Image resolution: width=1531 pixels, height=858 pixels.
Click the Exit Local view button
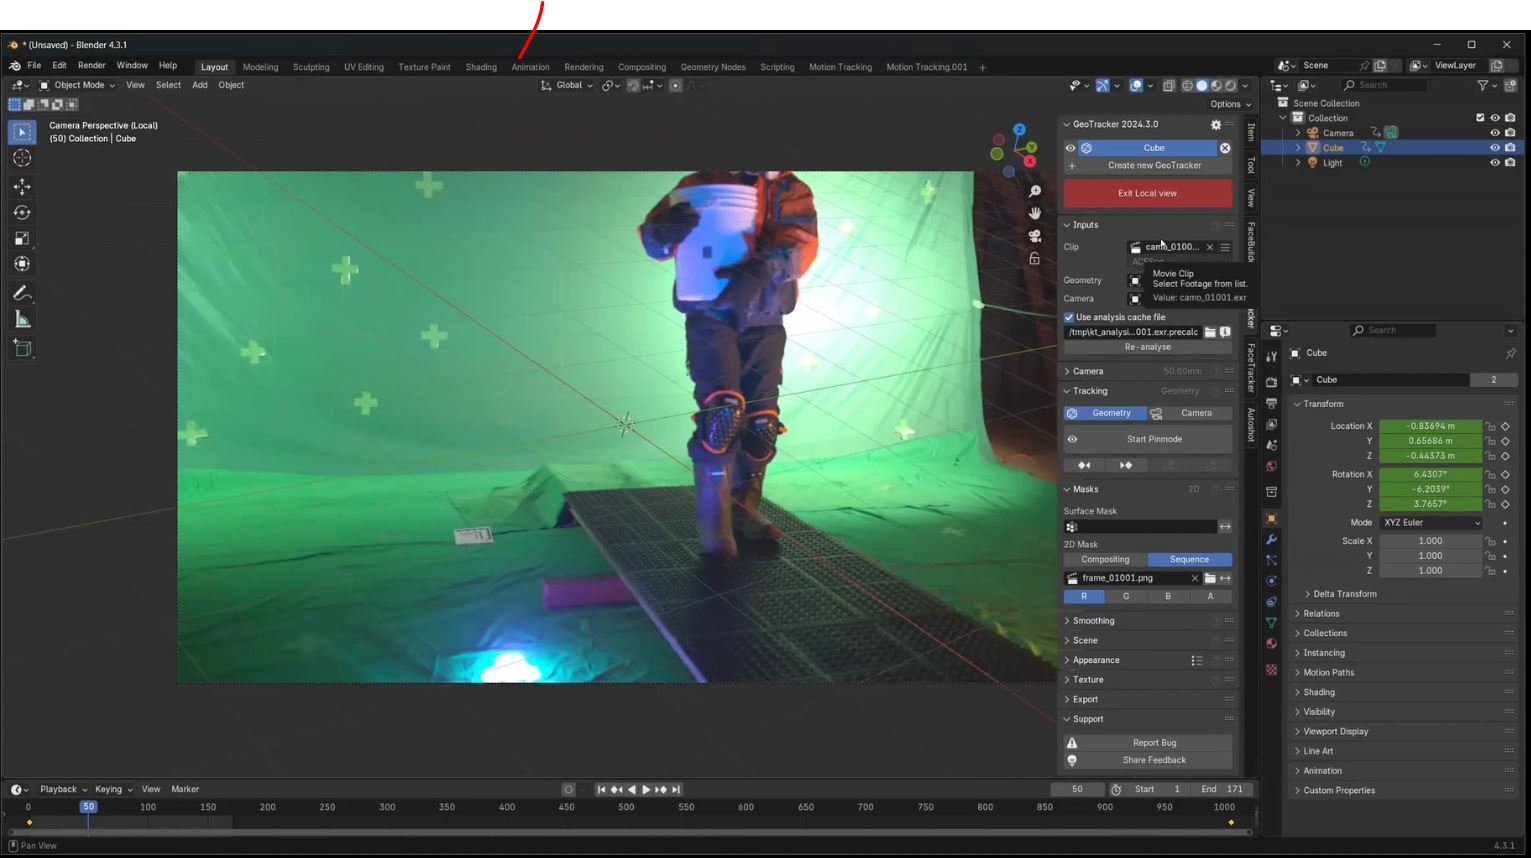click(1147, 193)
